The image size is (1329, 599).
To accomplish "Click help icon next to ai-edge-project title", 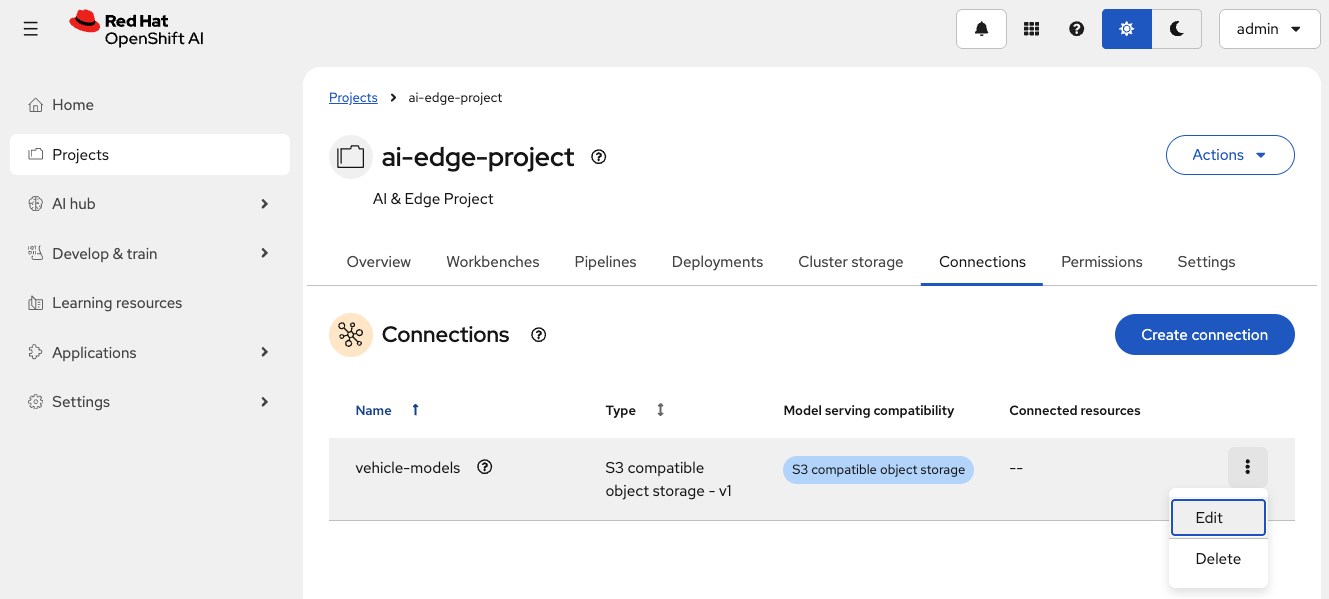I will (599, 157).
